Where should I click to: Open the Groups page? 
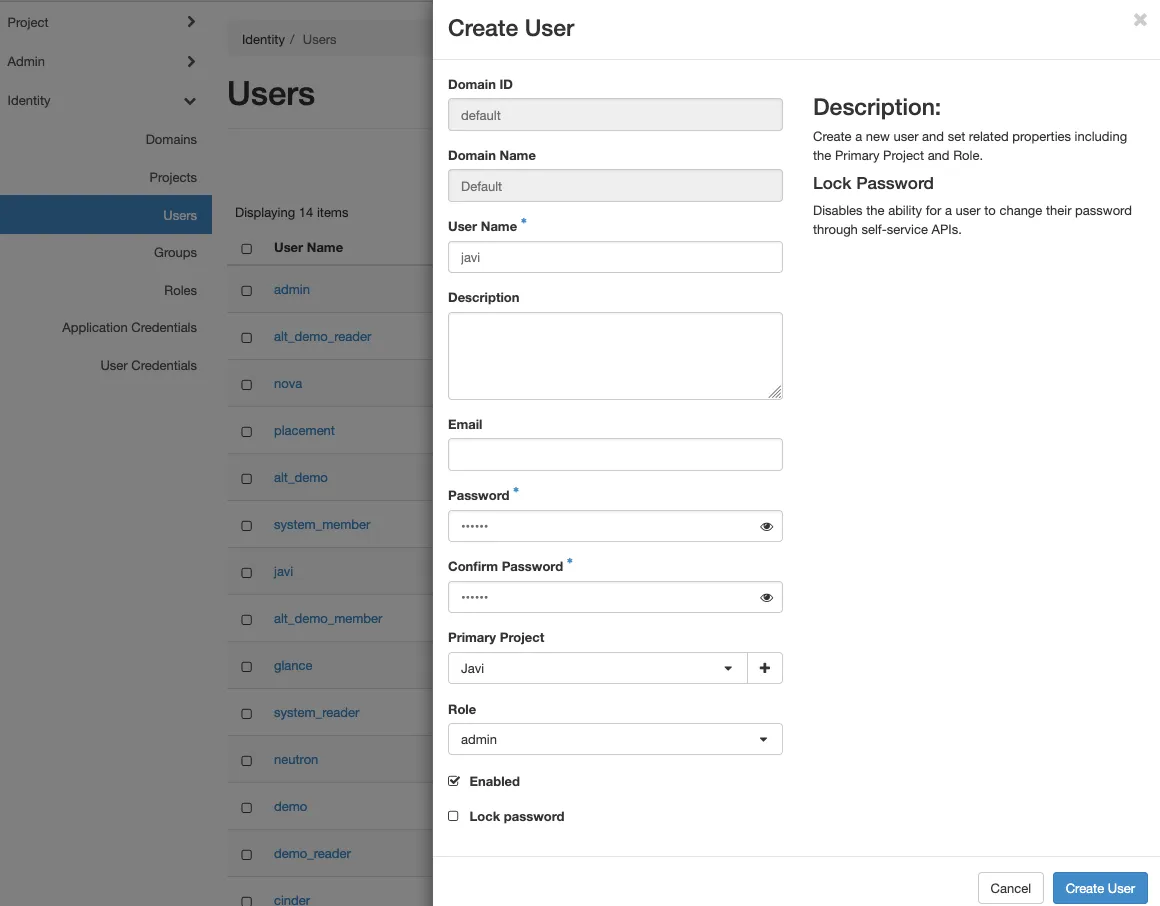[175, 252]
